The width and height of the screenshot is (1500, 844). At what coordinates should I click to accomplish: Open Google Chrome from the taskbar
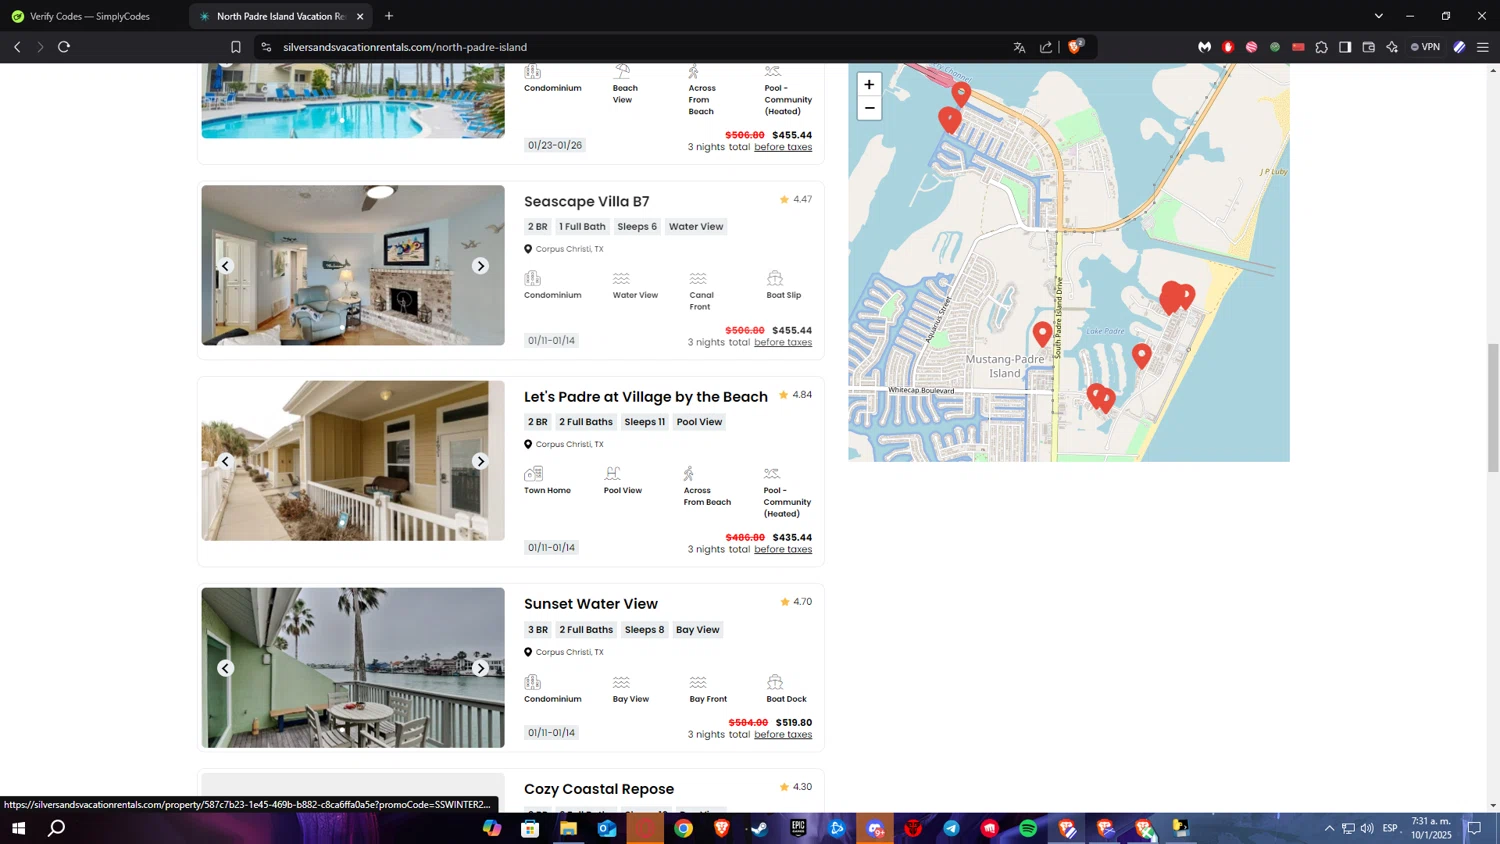(684, 828)
